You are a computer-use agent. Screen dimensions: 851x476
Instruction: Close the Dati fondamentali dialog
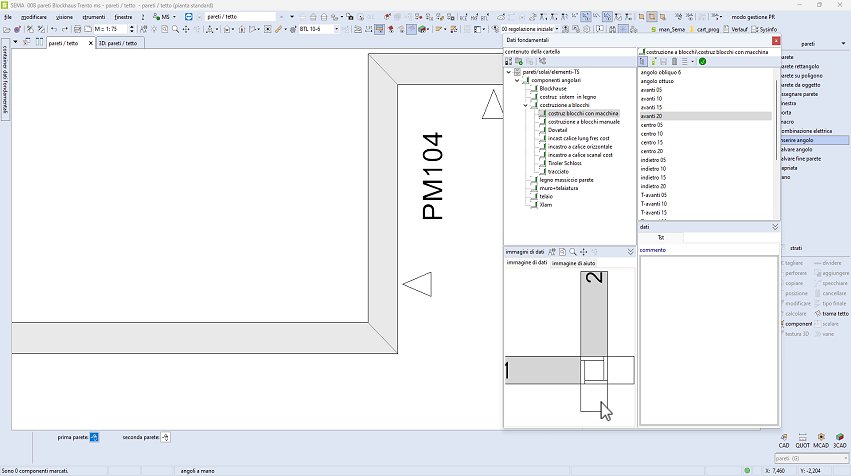[776, 40]
